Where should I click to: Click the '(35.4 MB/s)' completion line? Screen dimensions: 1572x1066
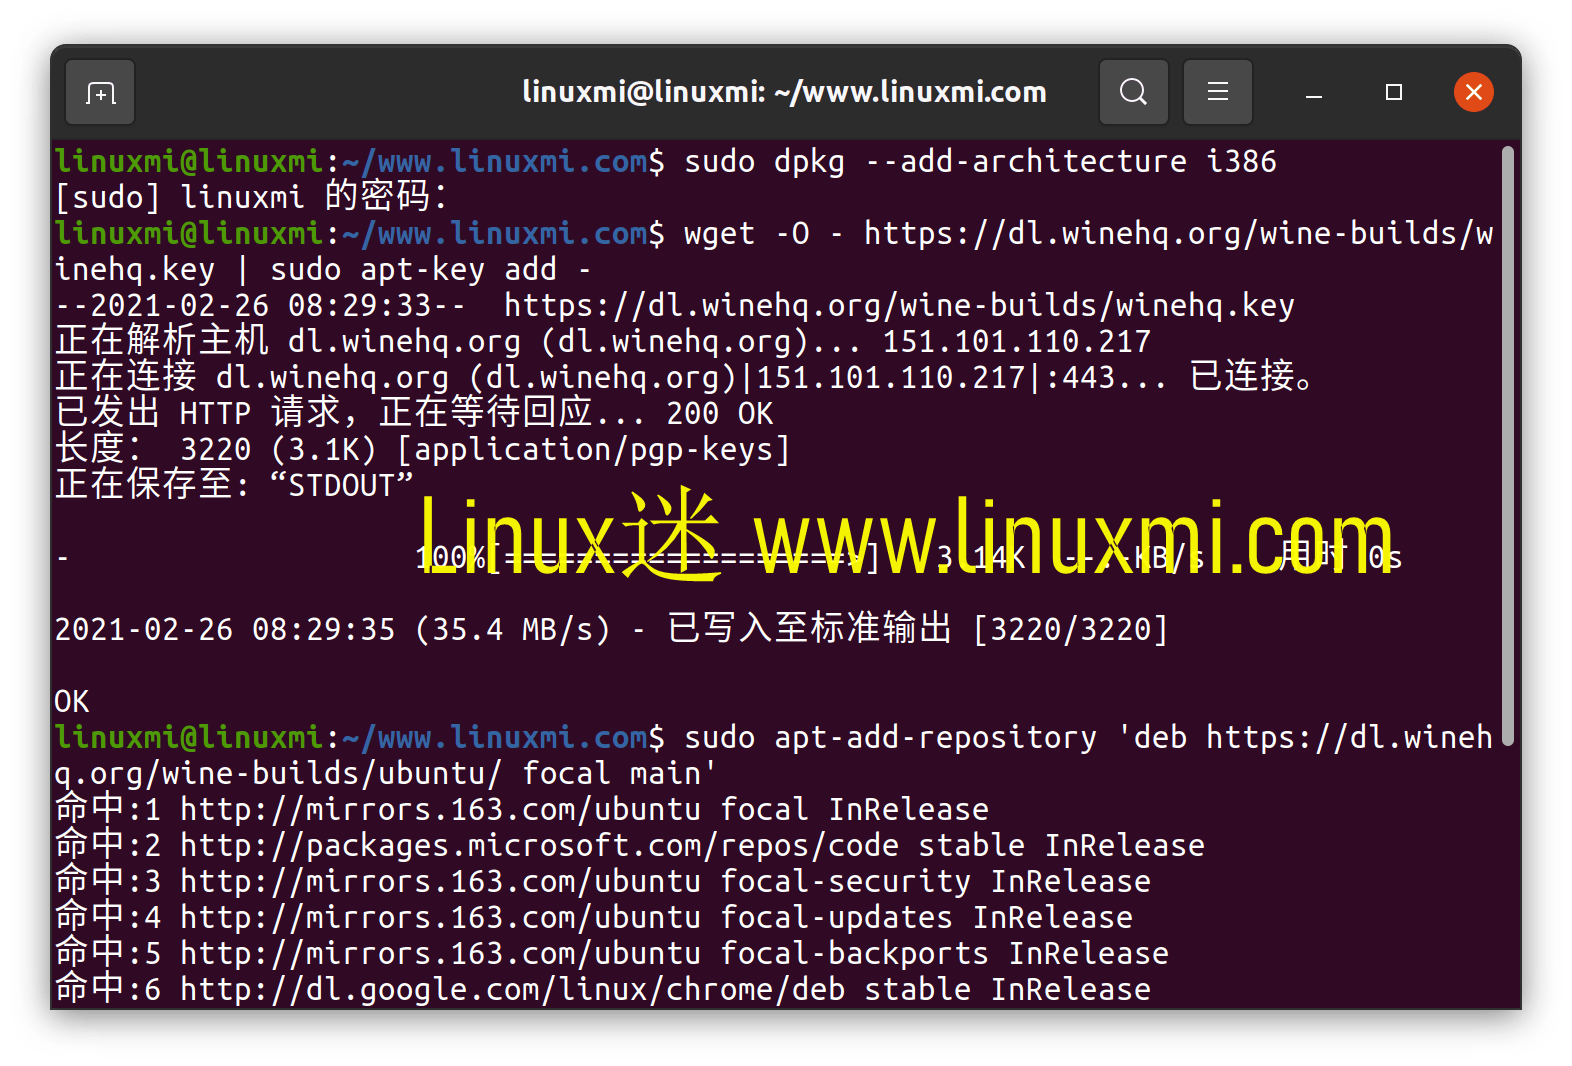click(x=611, y=630)
